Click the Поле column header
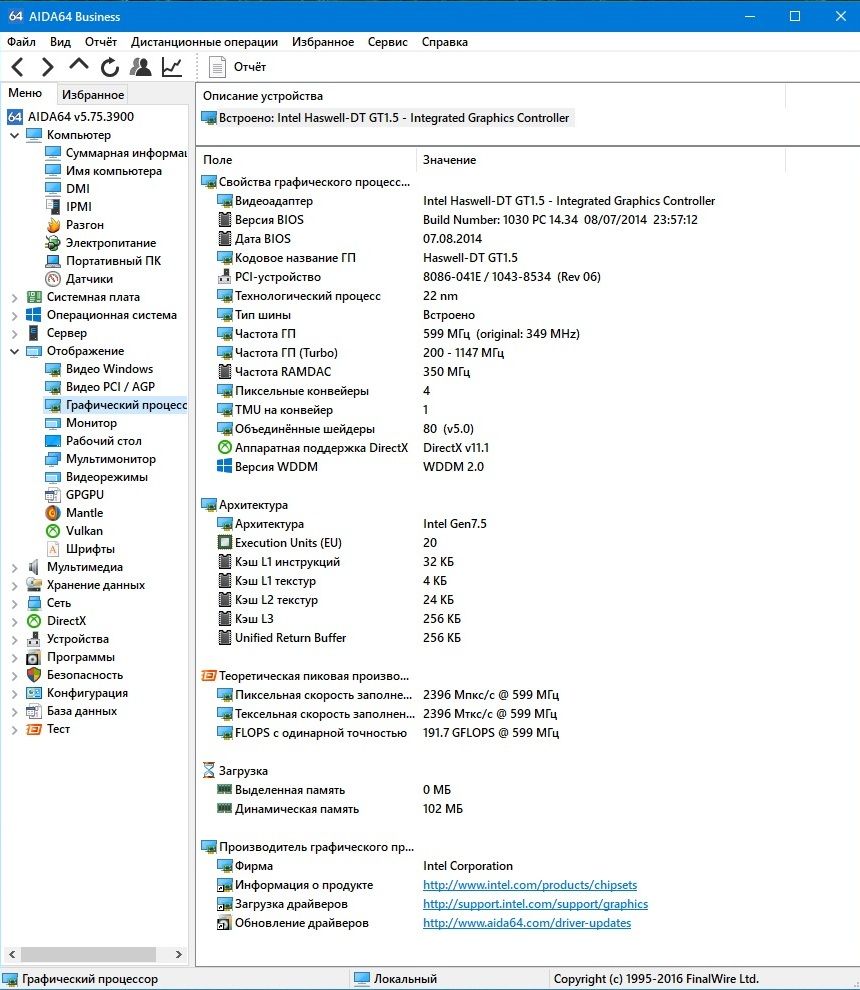This screenshot has height=990, width=860. pyautogui.click(x=306, y=160)
